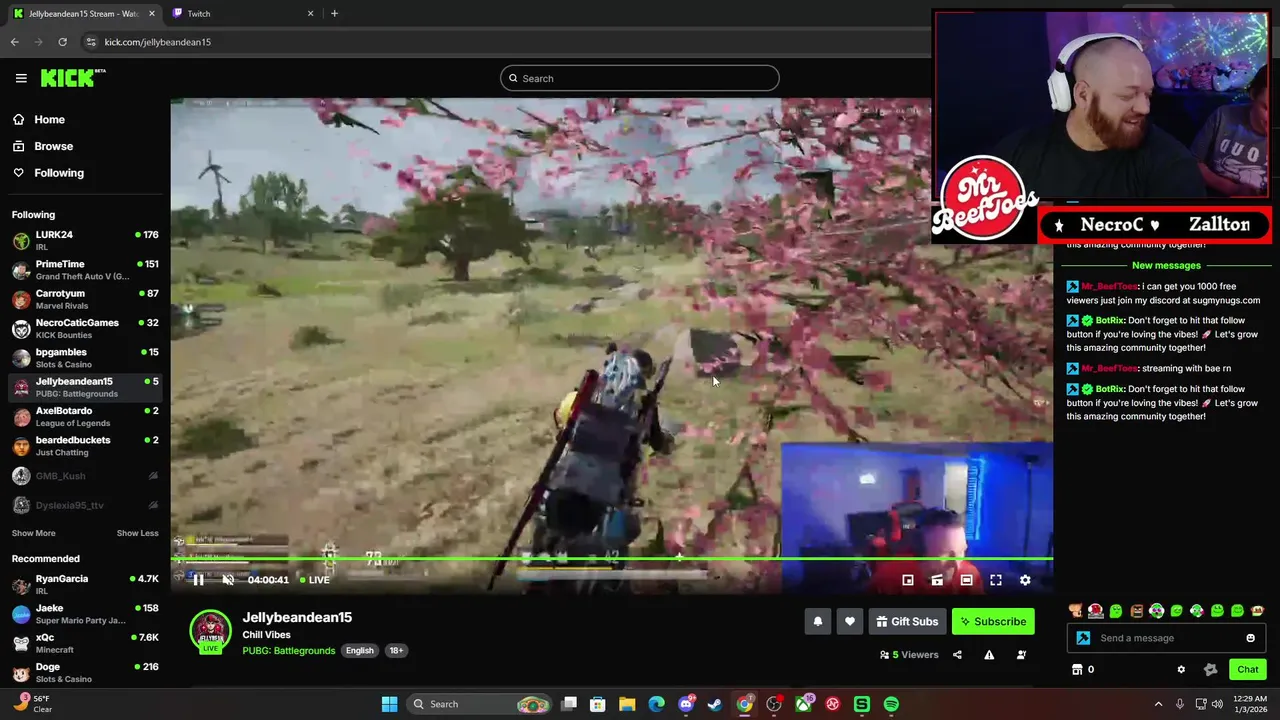Toggle follow heart button
This screenshot has height=720, width=1280.
[850, 622]
